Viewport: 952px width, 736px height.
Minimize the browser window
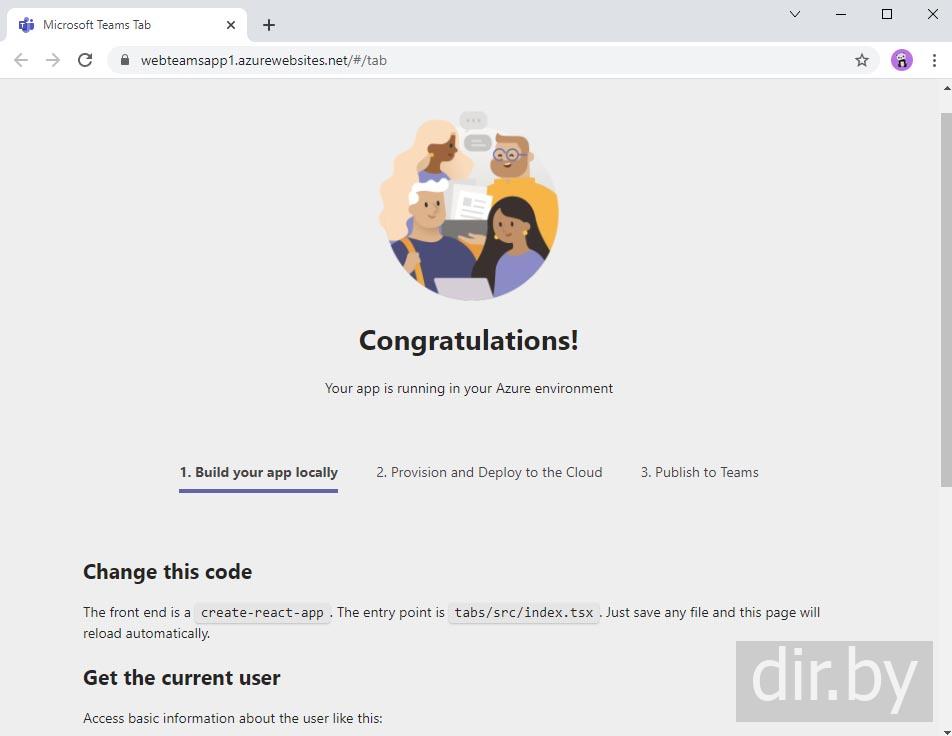[841, 14]
